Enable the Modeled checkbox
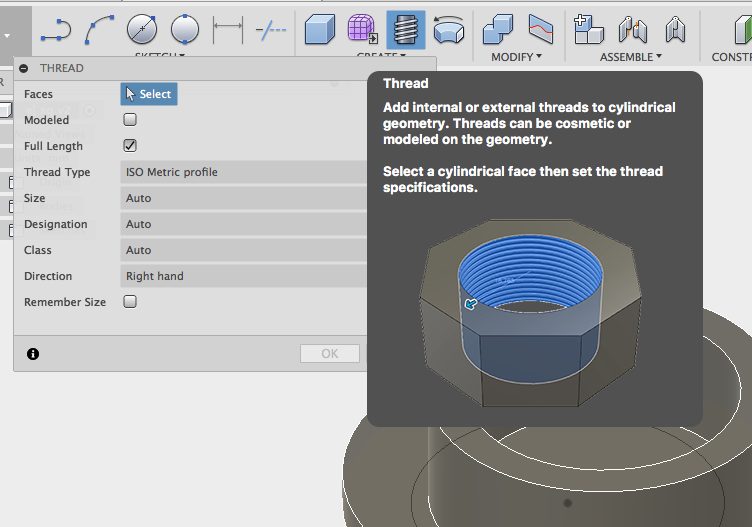Image resolution: width=752 pixels, height=527 pixels. [130, 120]
